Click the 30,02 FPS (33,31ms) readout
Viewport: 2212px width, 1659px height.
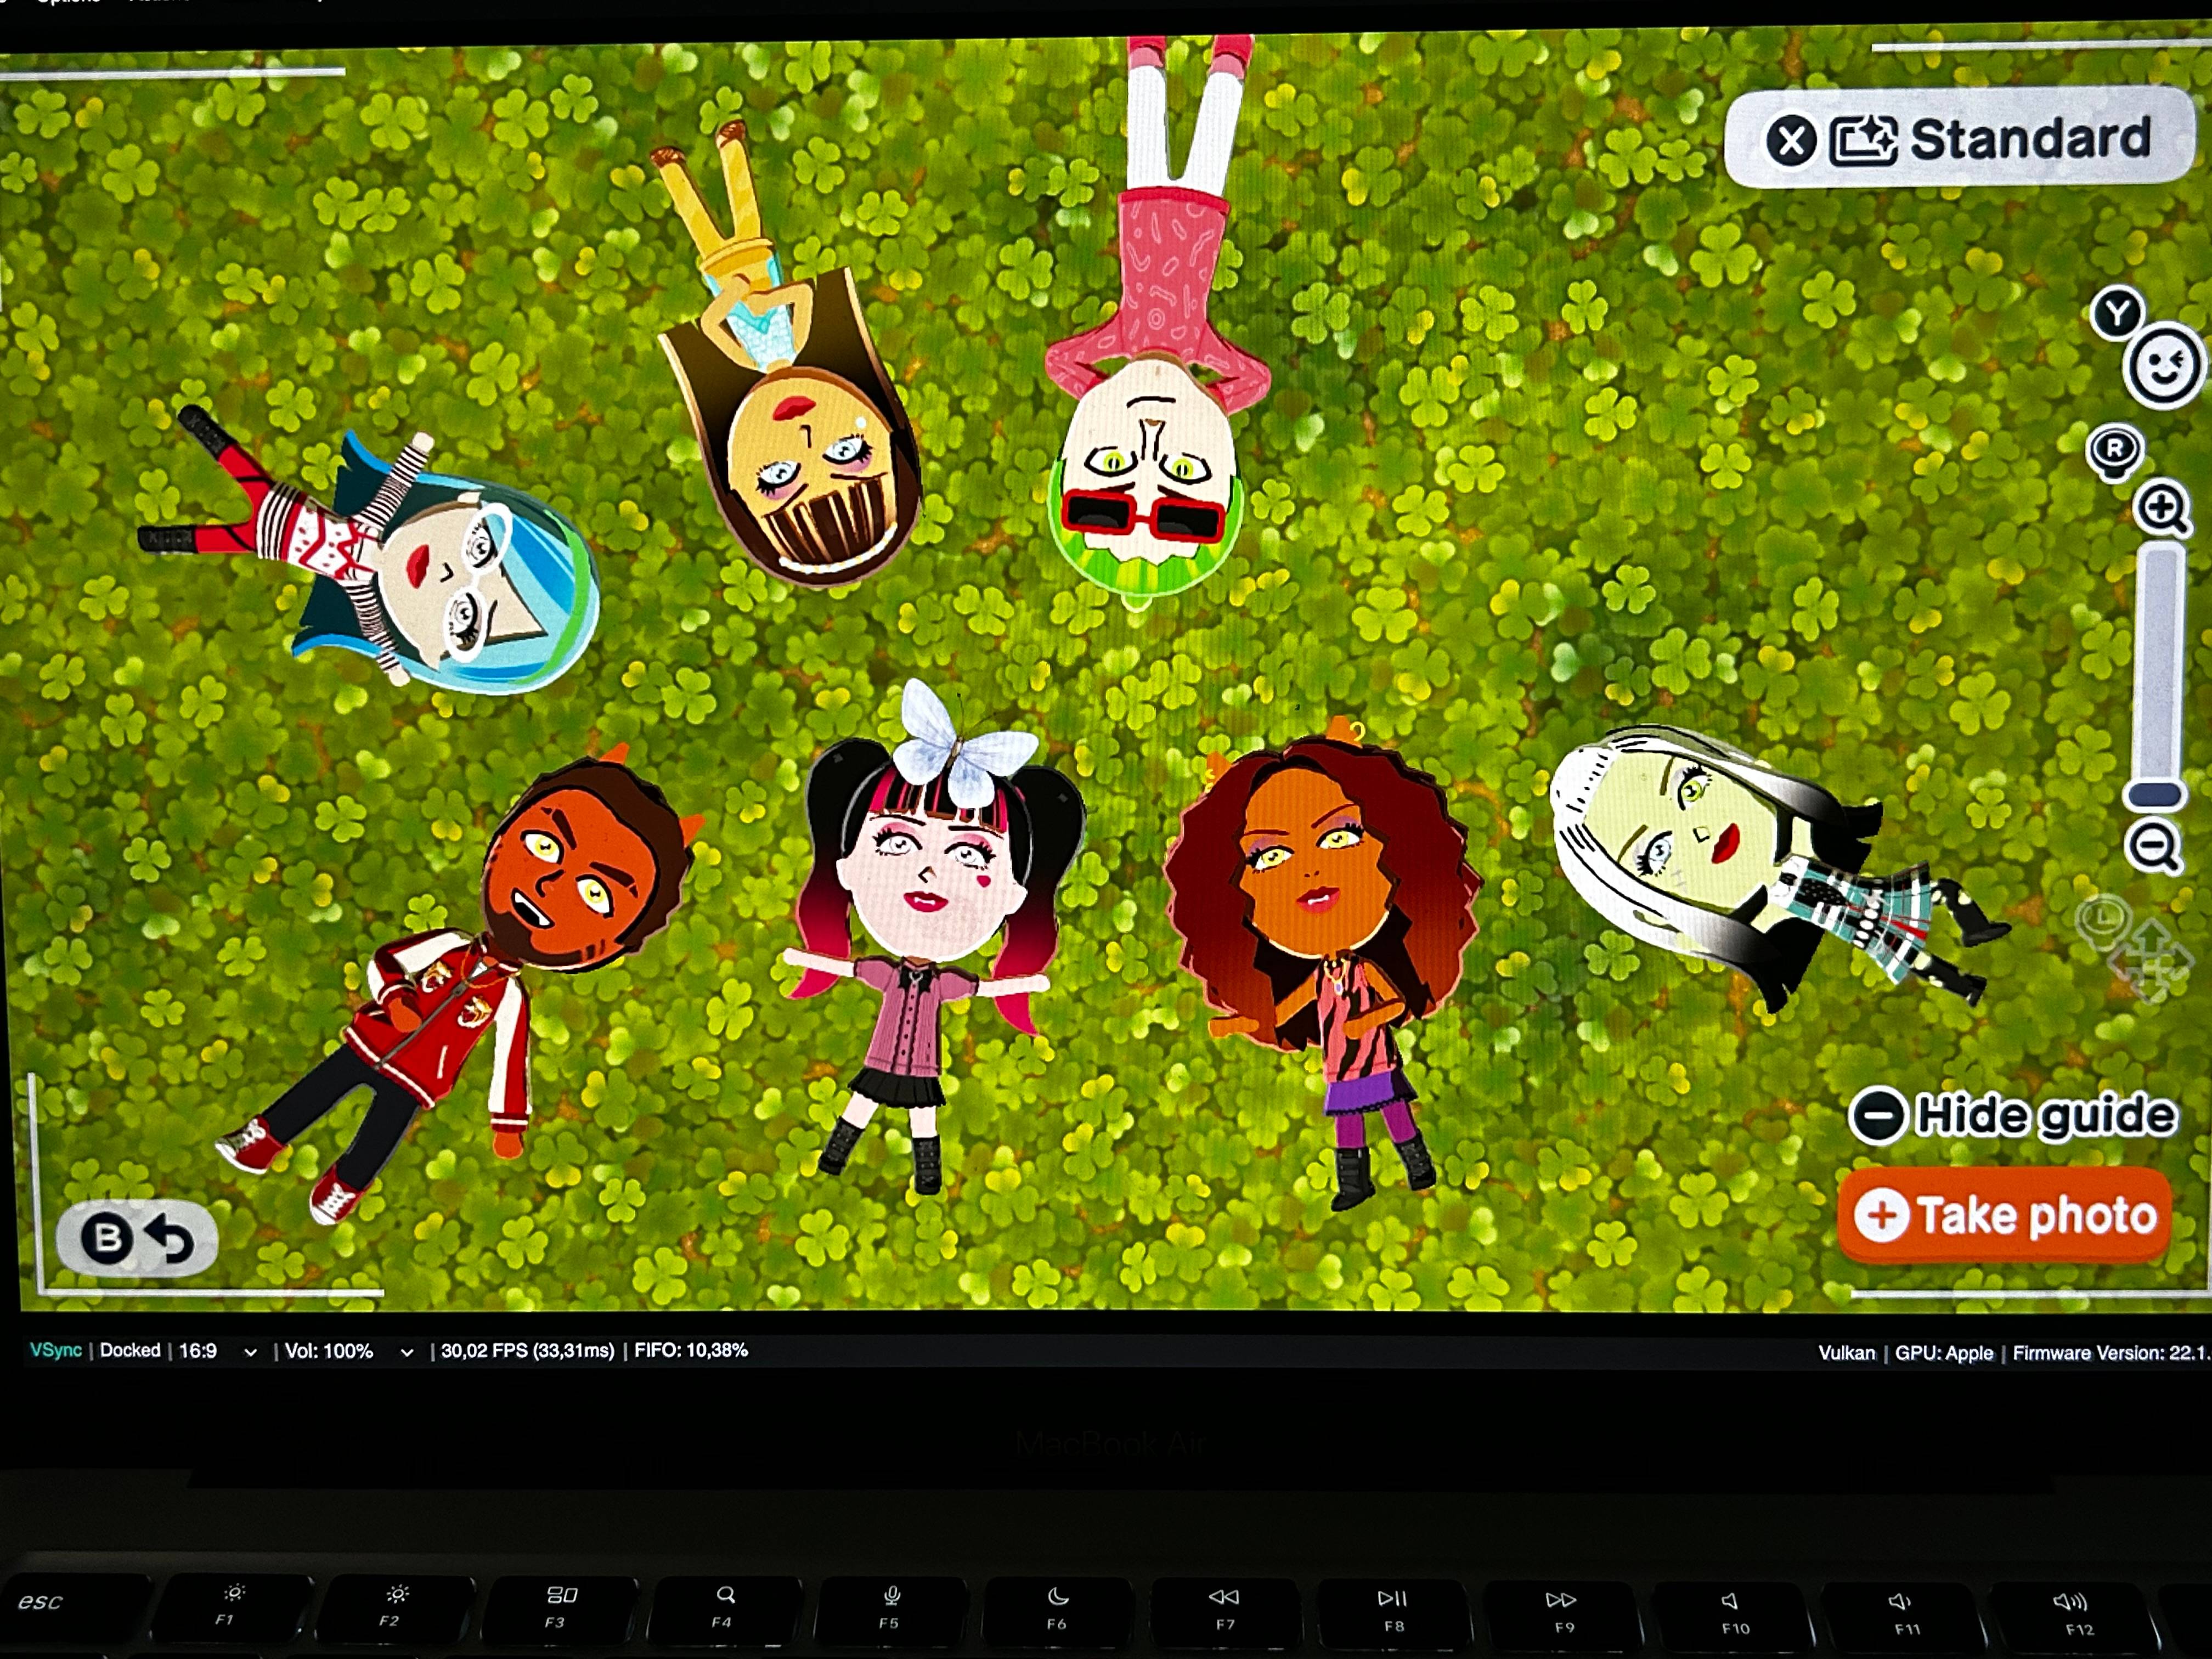pos(527,1351)
